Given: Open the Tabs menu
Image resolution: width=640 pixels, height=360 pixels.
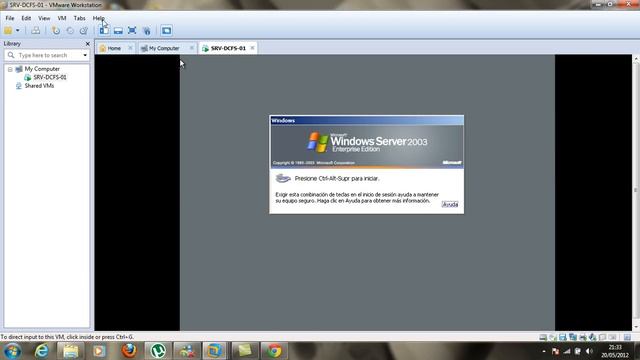Looking at the screenshot, I should tap(79, 18).
